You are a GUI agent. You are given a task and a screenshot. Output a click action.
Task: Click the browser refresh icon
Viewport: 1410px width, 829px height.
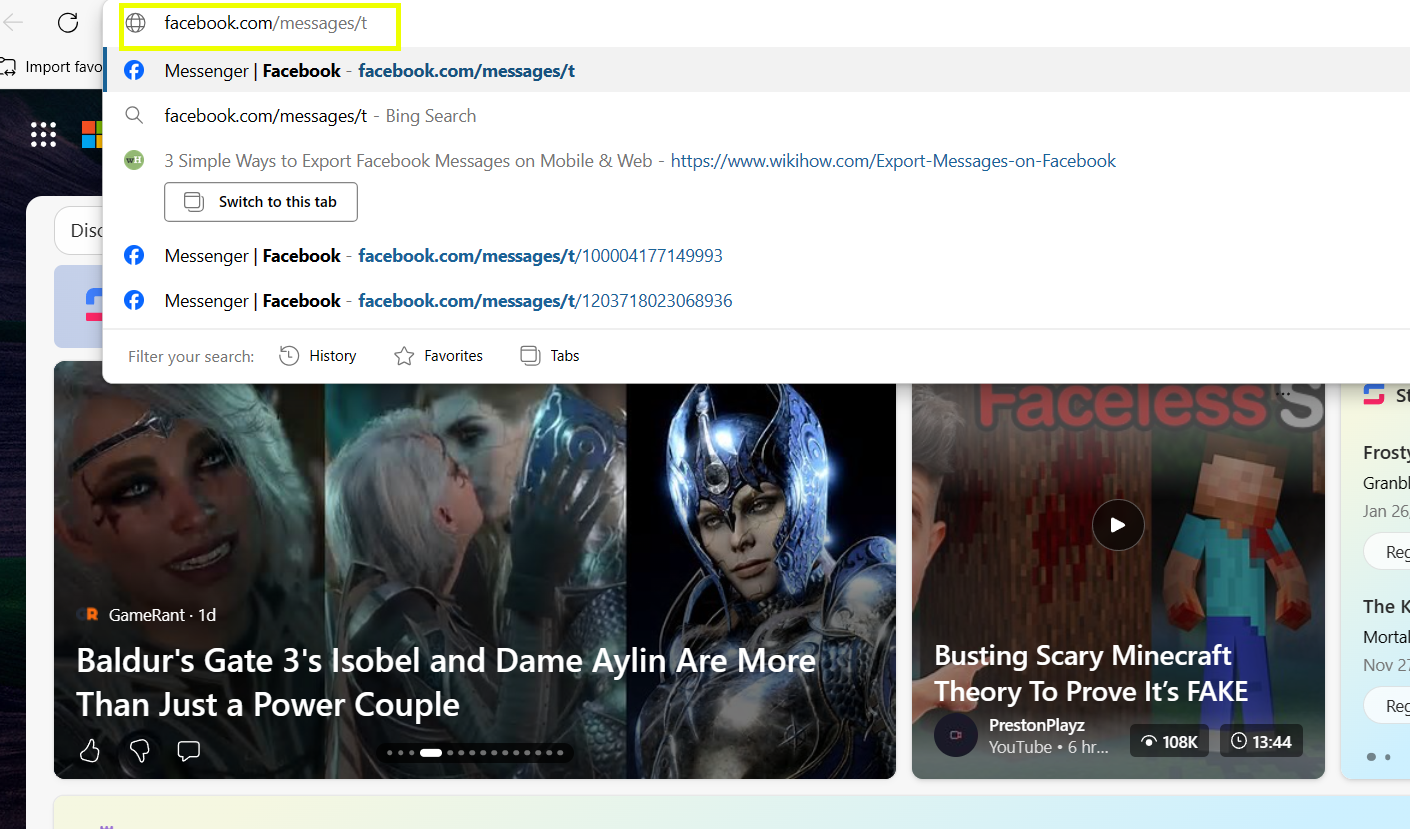[67, 22]
